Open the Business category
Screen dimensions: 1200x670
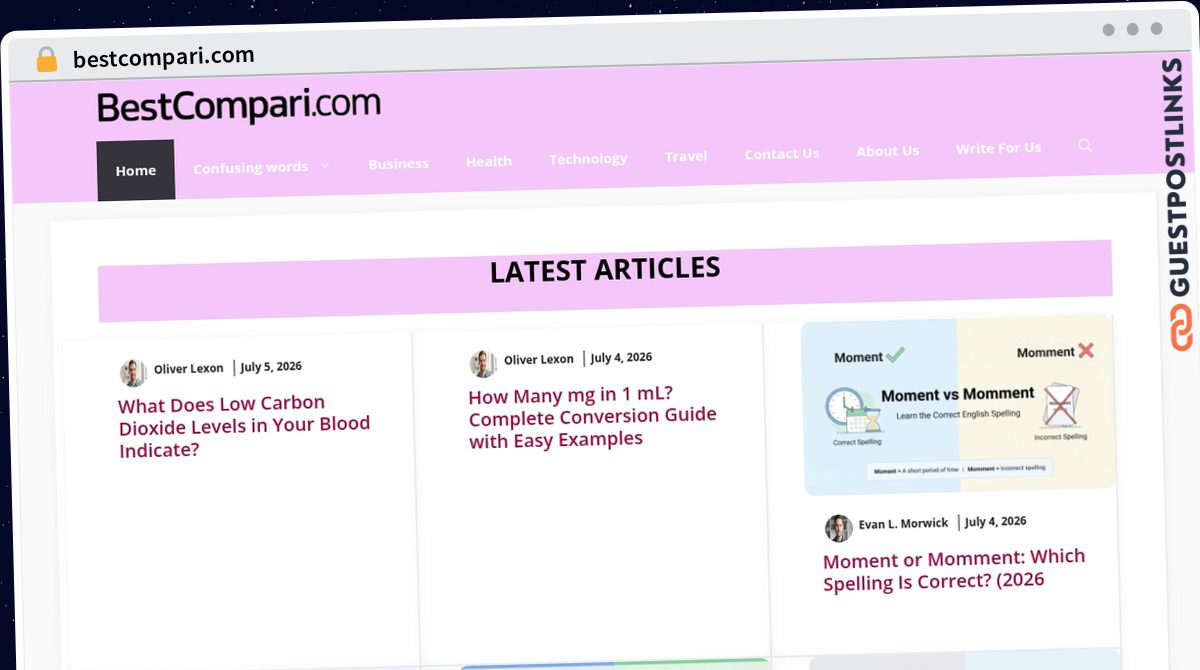pos(398,163)
